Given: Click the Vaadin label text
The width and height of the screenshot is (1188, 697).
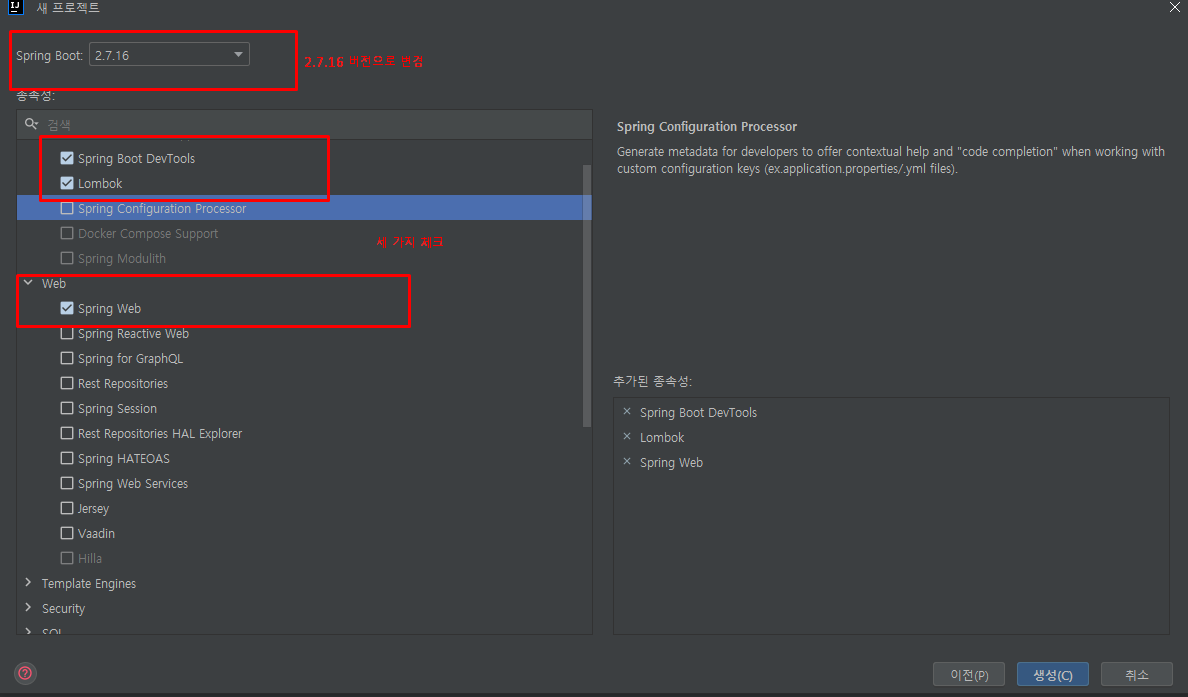Looking at the screenshot, I should [96, 533].
